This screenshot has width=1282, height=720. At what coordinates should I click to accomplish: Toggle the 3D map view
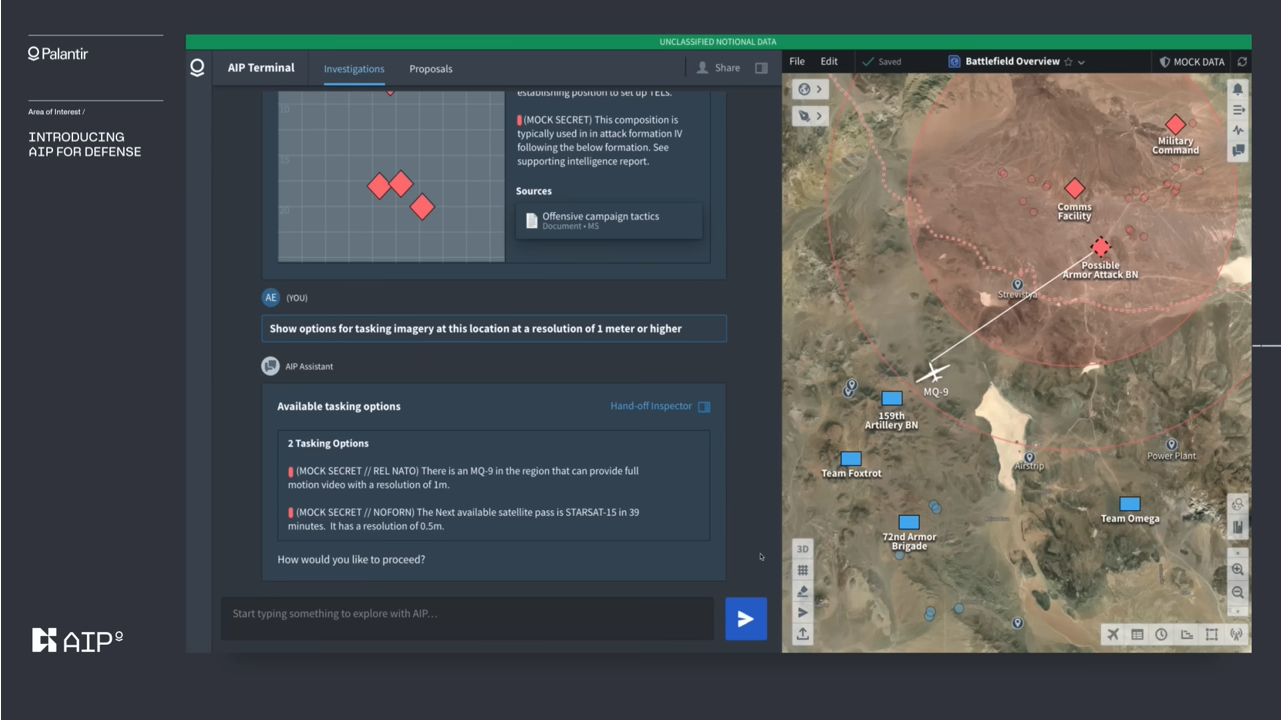pos(802,549)
